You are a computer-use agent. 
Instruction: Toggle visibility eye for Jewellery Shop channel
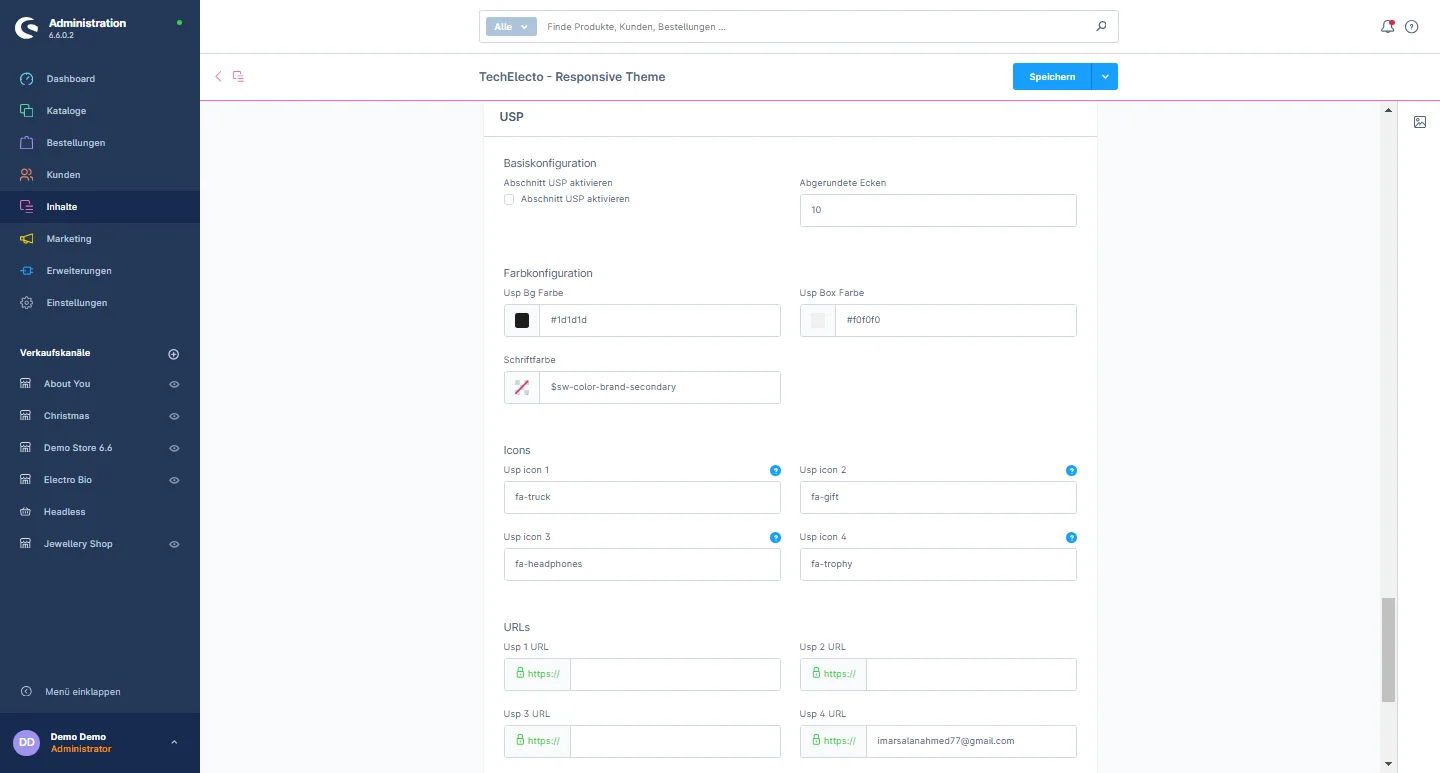174,544
